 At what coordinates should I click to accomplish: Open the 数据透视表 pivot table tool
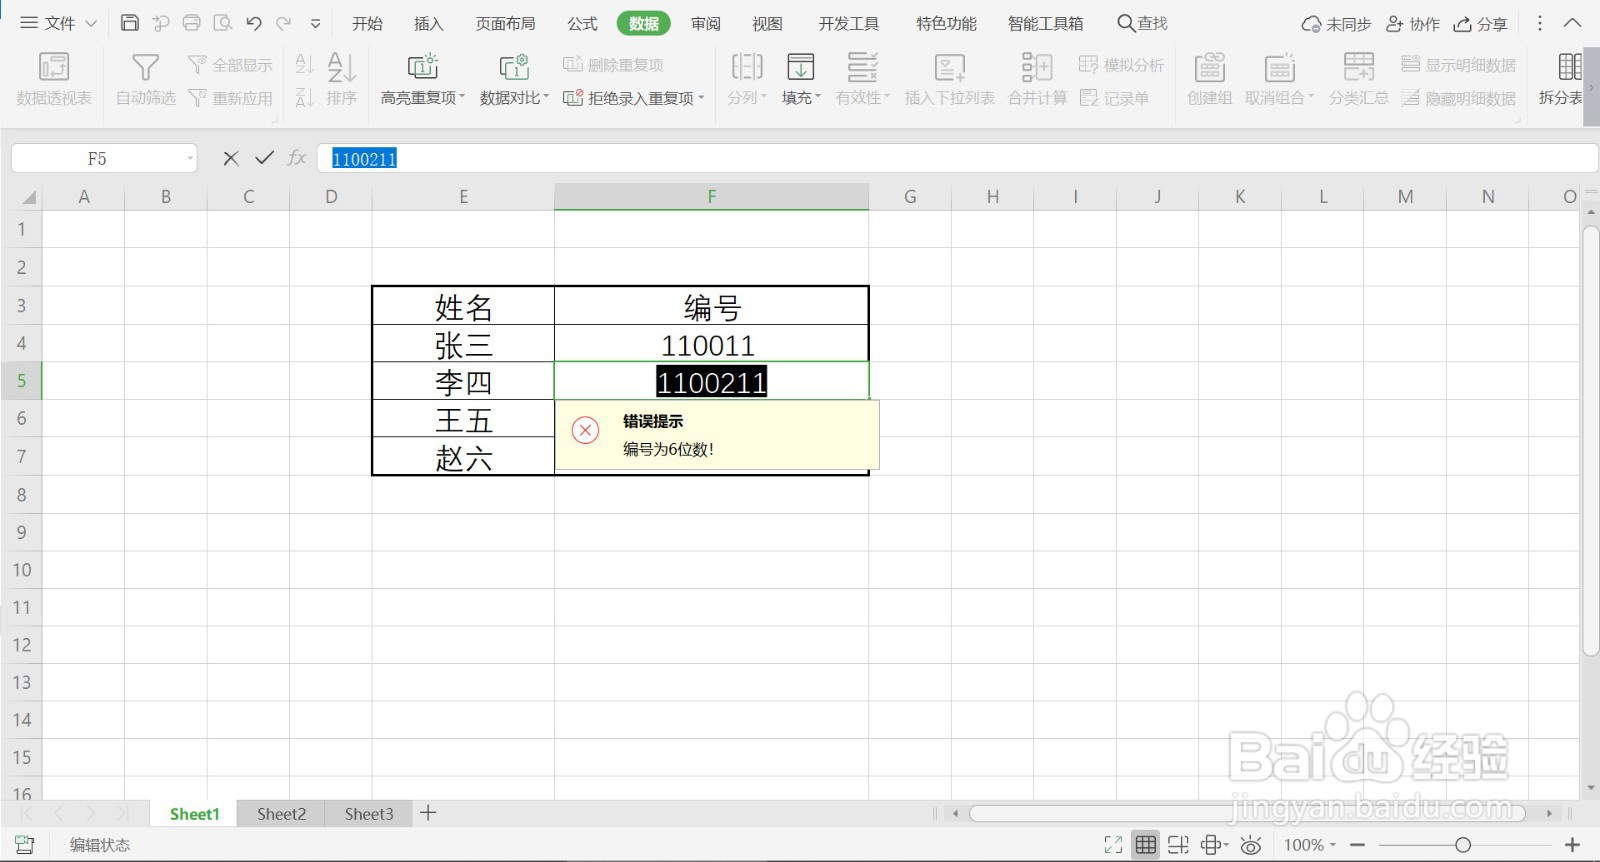click(x=54, y=79)
